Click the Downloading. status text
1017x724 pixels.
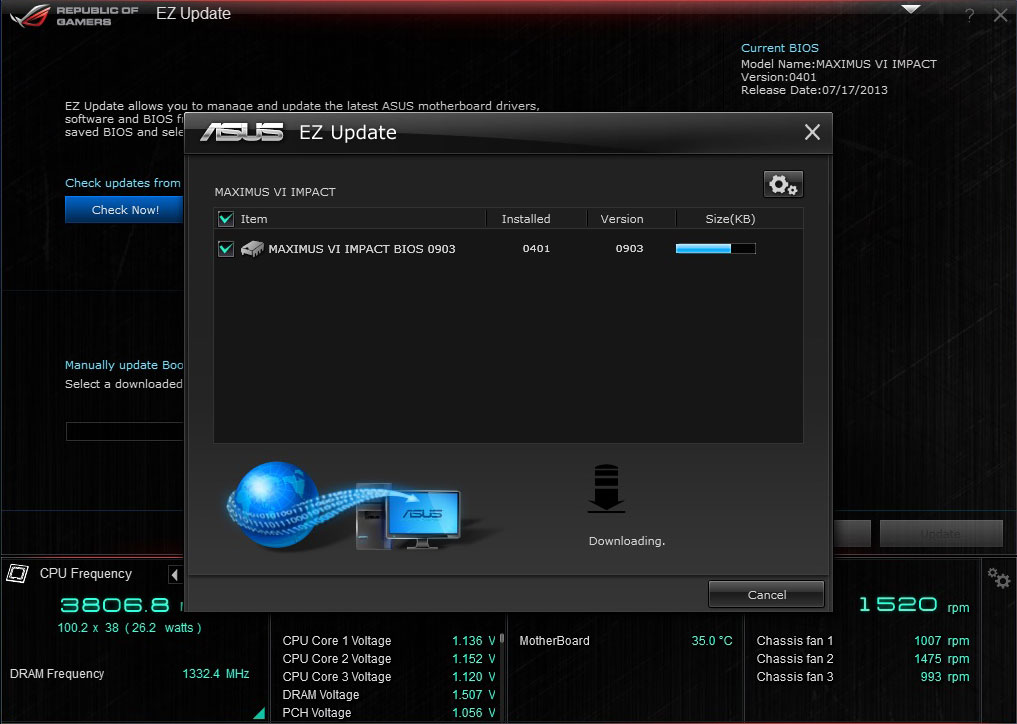[x=627, y=541]
